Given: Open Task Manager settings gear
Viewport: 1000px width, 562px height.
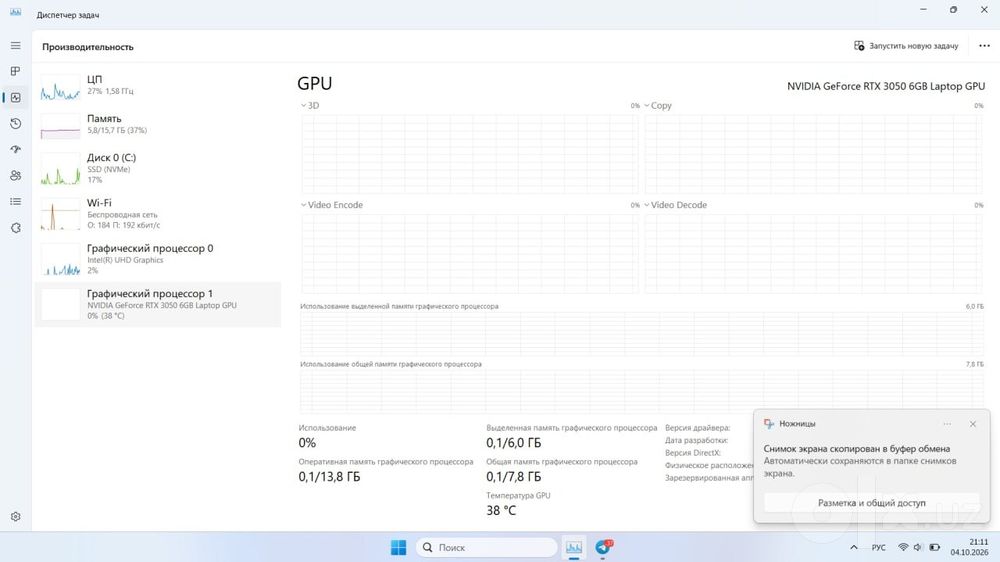Looking at the screenshot, I should click(x=15, y=517).
